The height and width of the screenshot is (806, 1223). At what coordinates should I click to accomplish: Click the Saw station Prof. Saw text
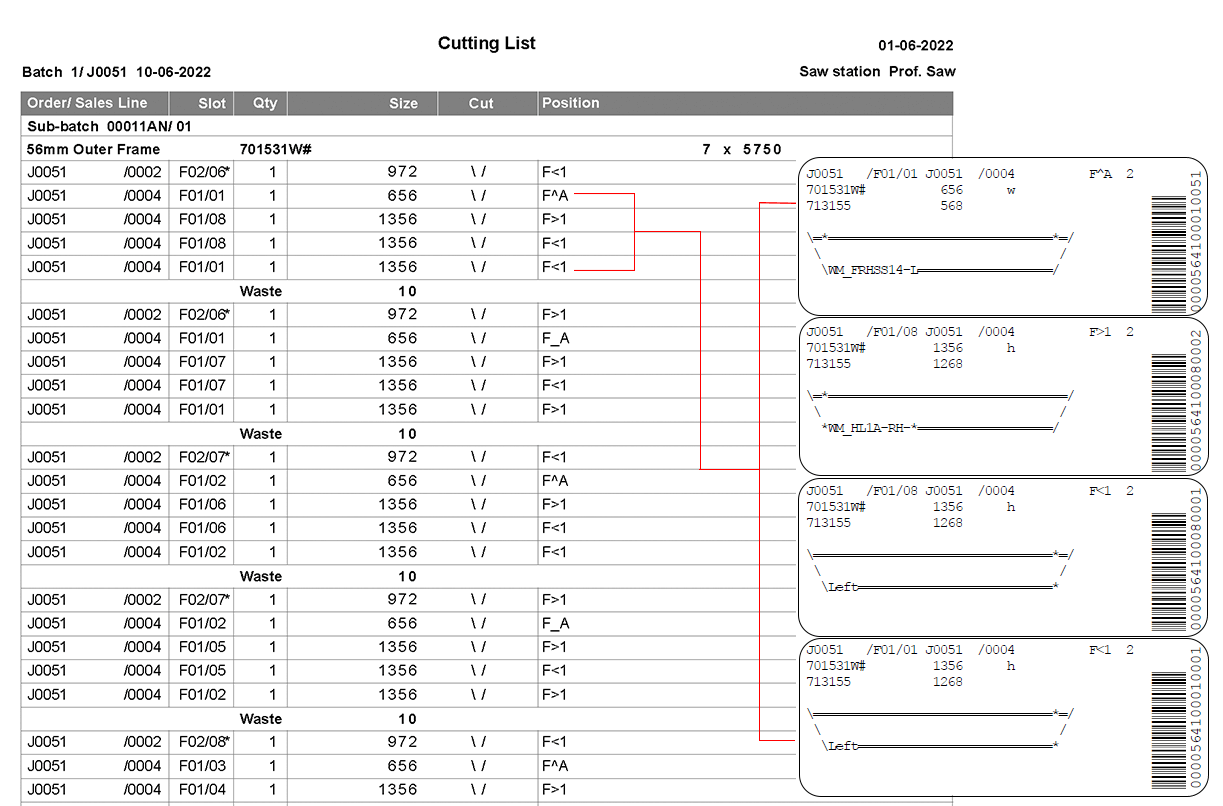point(877,71)
